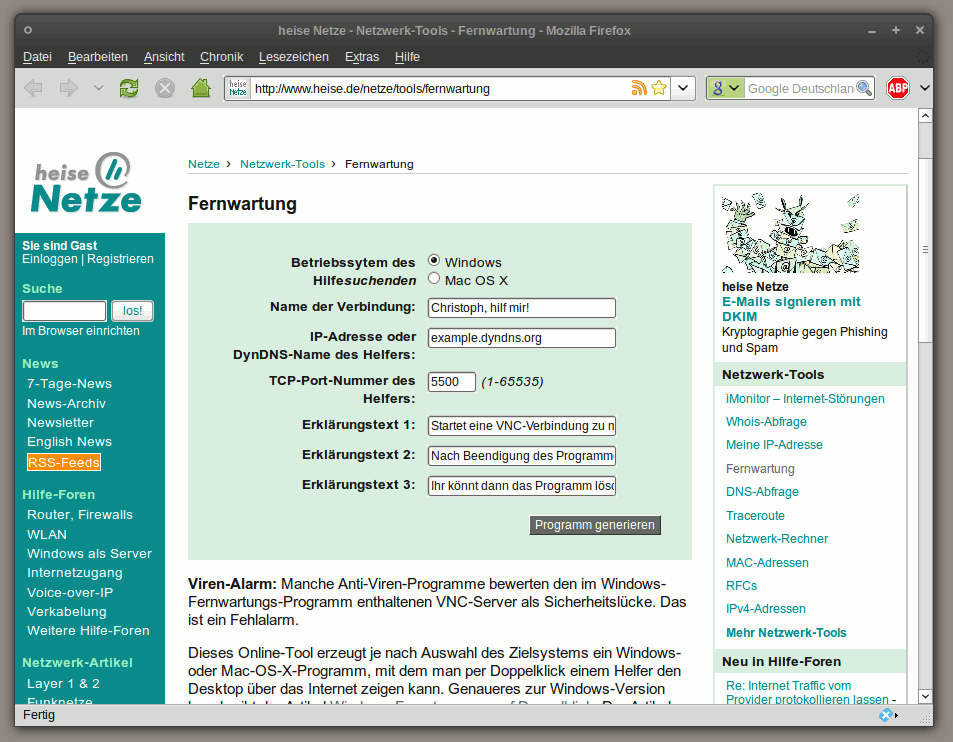Open the Meine IP-Adresse link
Screen dimensions: 953x742
tap(774, 445)
